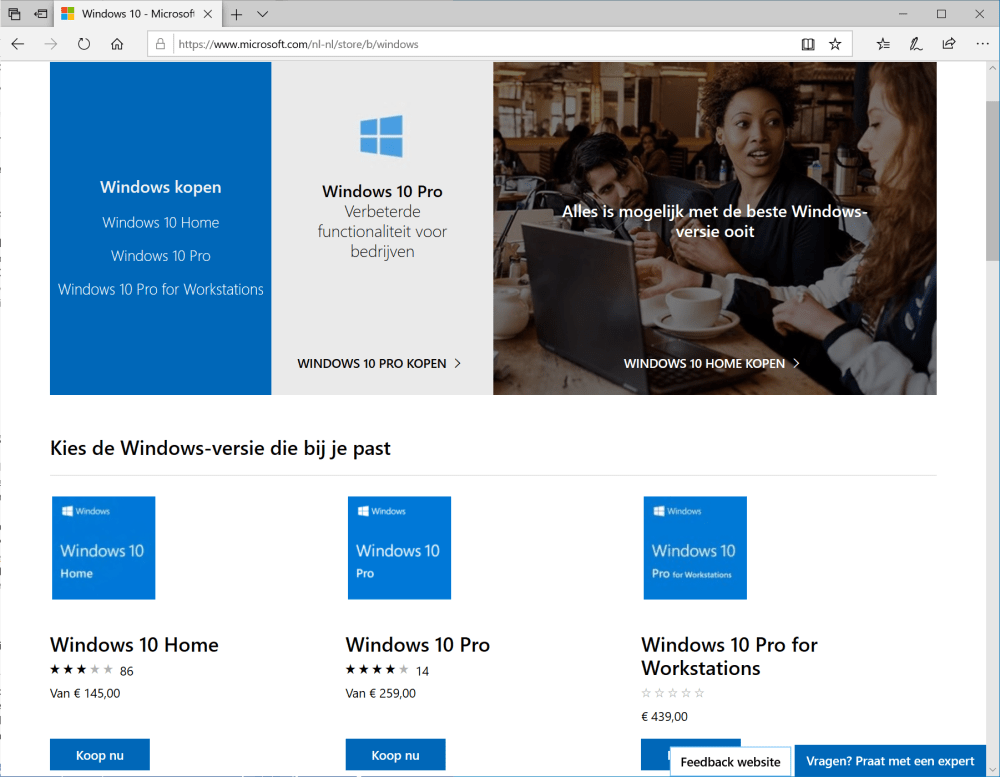Screen dimensions: 1000x777
Task: Click WINDOWS 10 PRO KOPEN link
Action: click(x=379, y=364)
